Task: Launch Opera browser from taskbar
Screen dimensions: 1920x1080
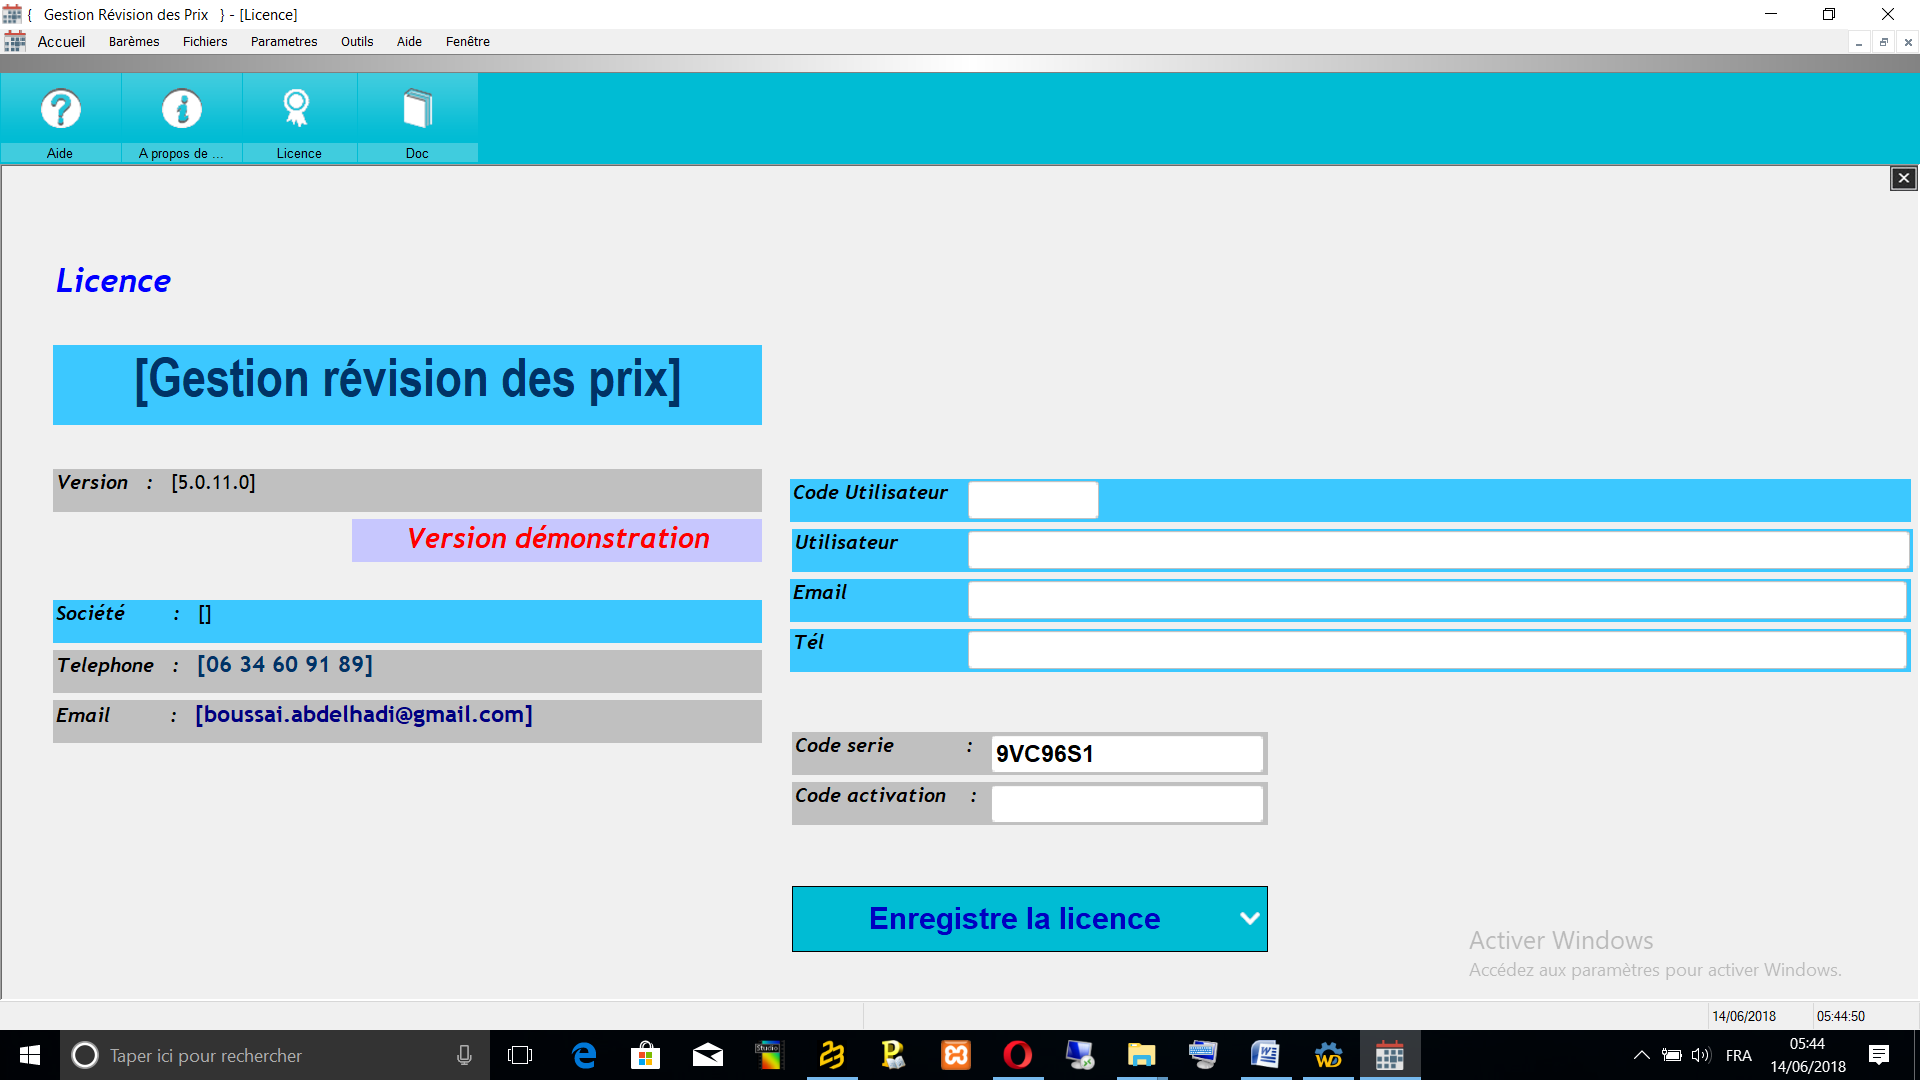Action: tap(1017, 1055)
